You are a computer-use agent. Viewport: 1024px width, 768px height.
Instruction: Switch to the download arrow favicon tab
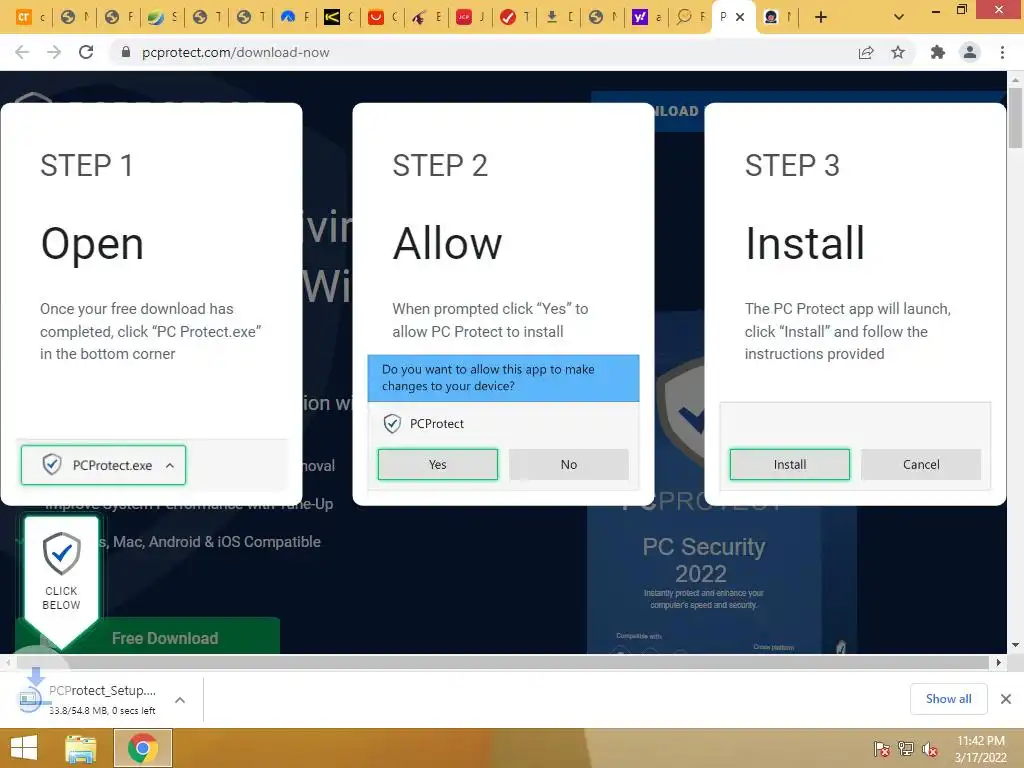[552, 17]
